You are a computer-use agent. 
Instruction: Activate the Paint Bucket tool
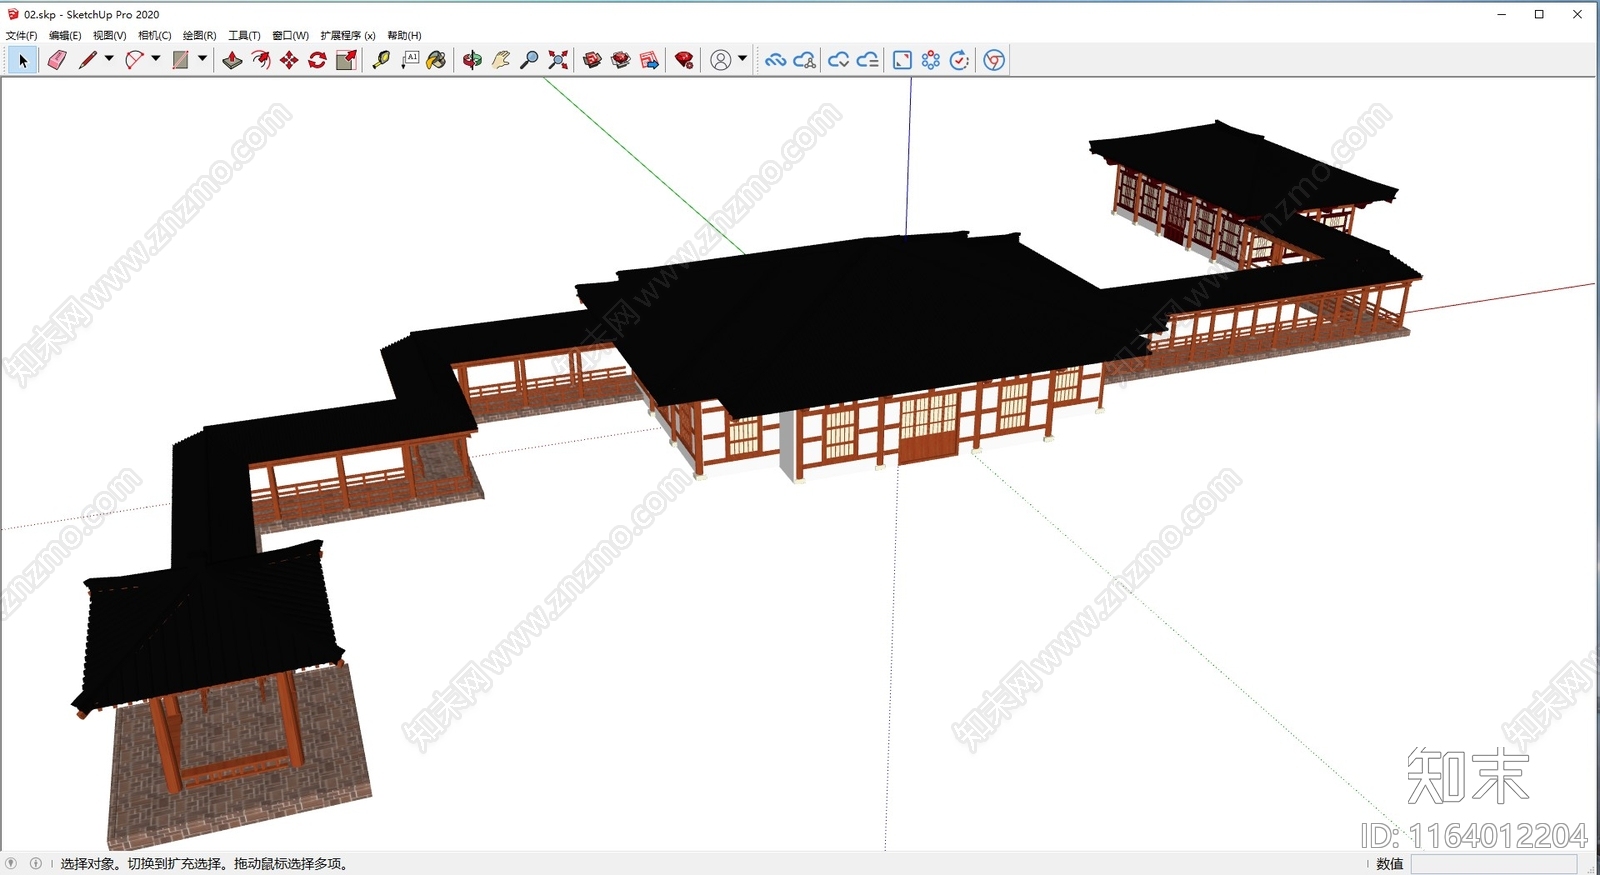437,60
